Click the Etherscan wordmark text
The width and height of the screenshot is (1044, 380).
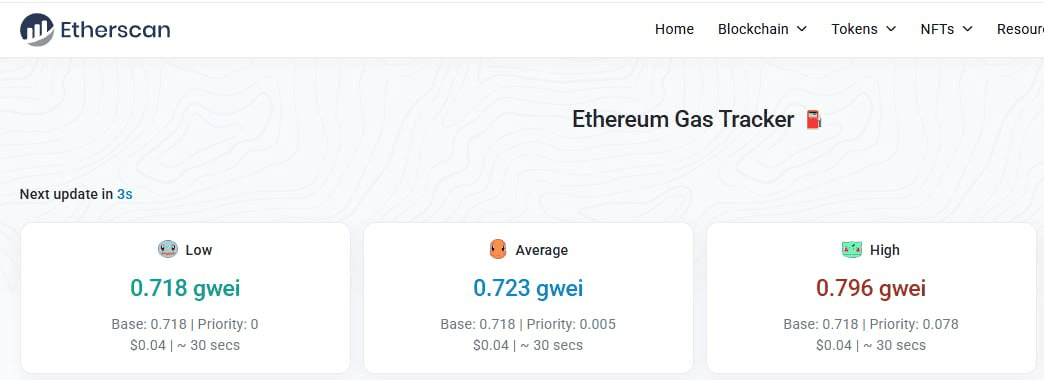[x=115, y=29]
